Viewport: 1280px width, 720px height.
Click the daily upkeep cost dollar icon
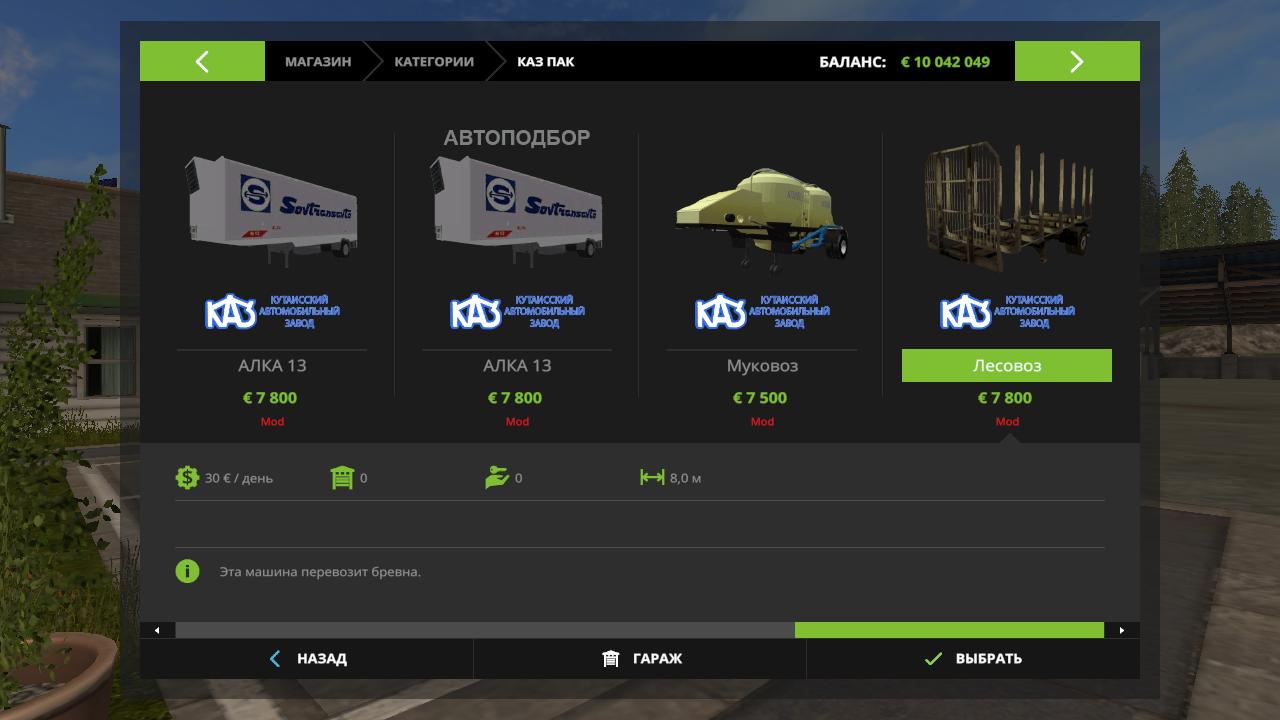(x=187, y=478)
